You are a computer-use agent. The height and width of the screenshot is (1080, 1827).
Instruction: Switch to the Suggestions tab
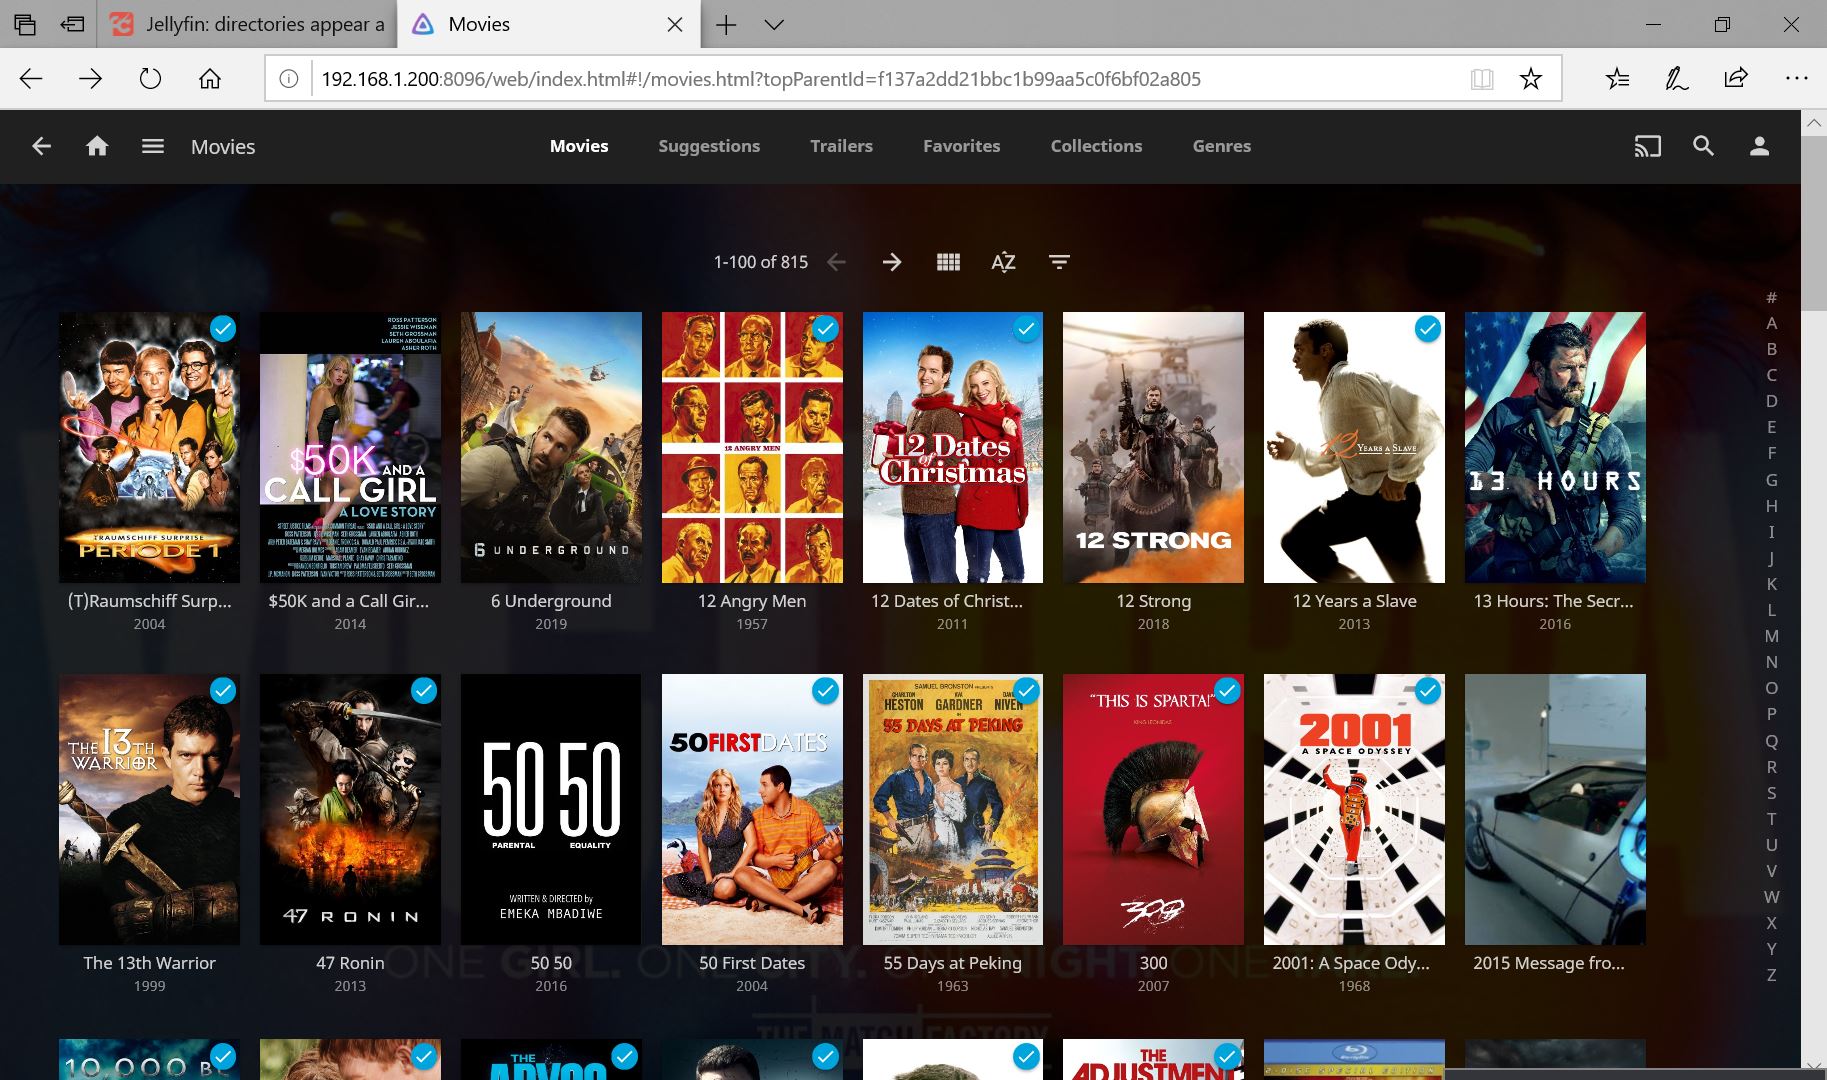pos(709,146)
